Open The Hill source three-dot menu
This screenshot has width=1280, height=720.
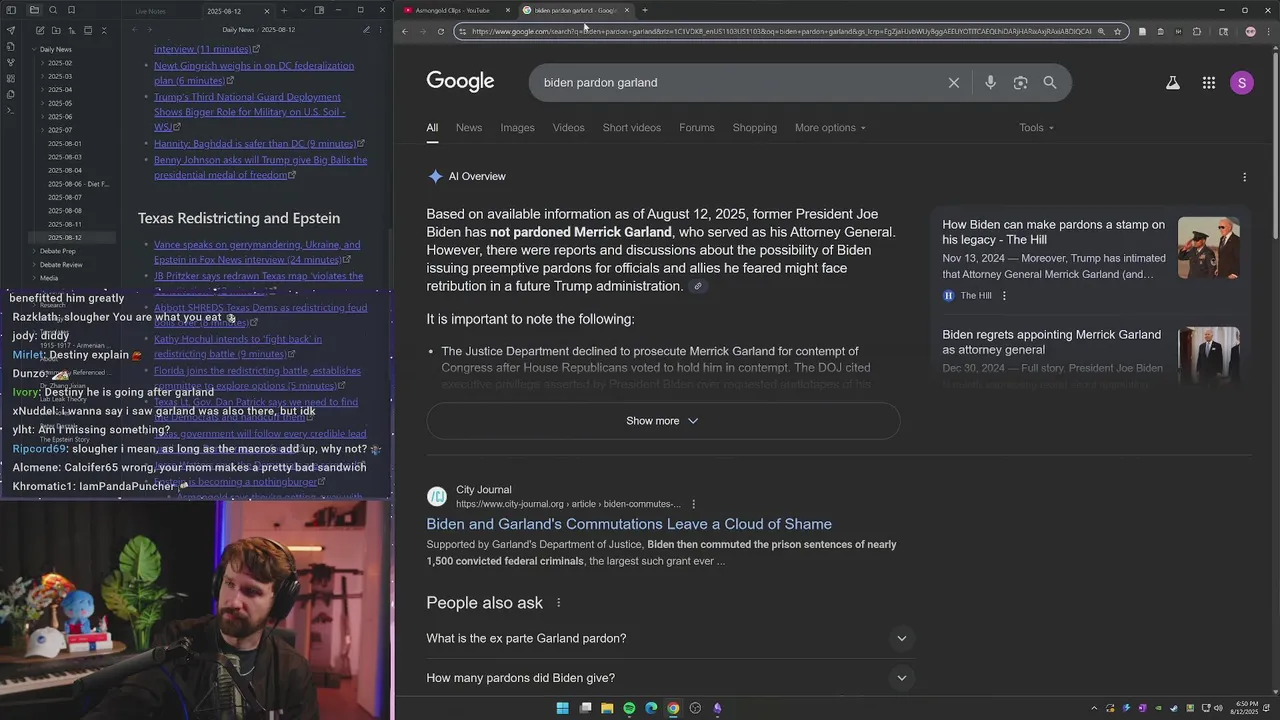[1004, 296]
